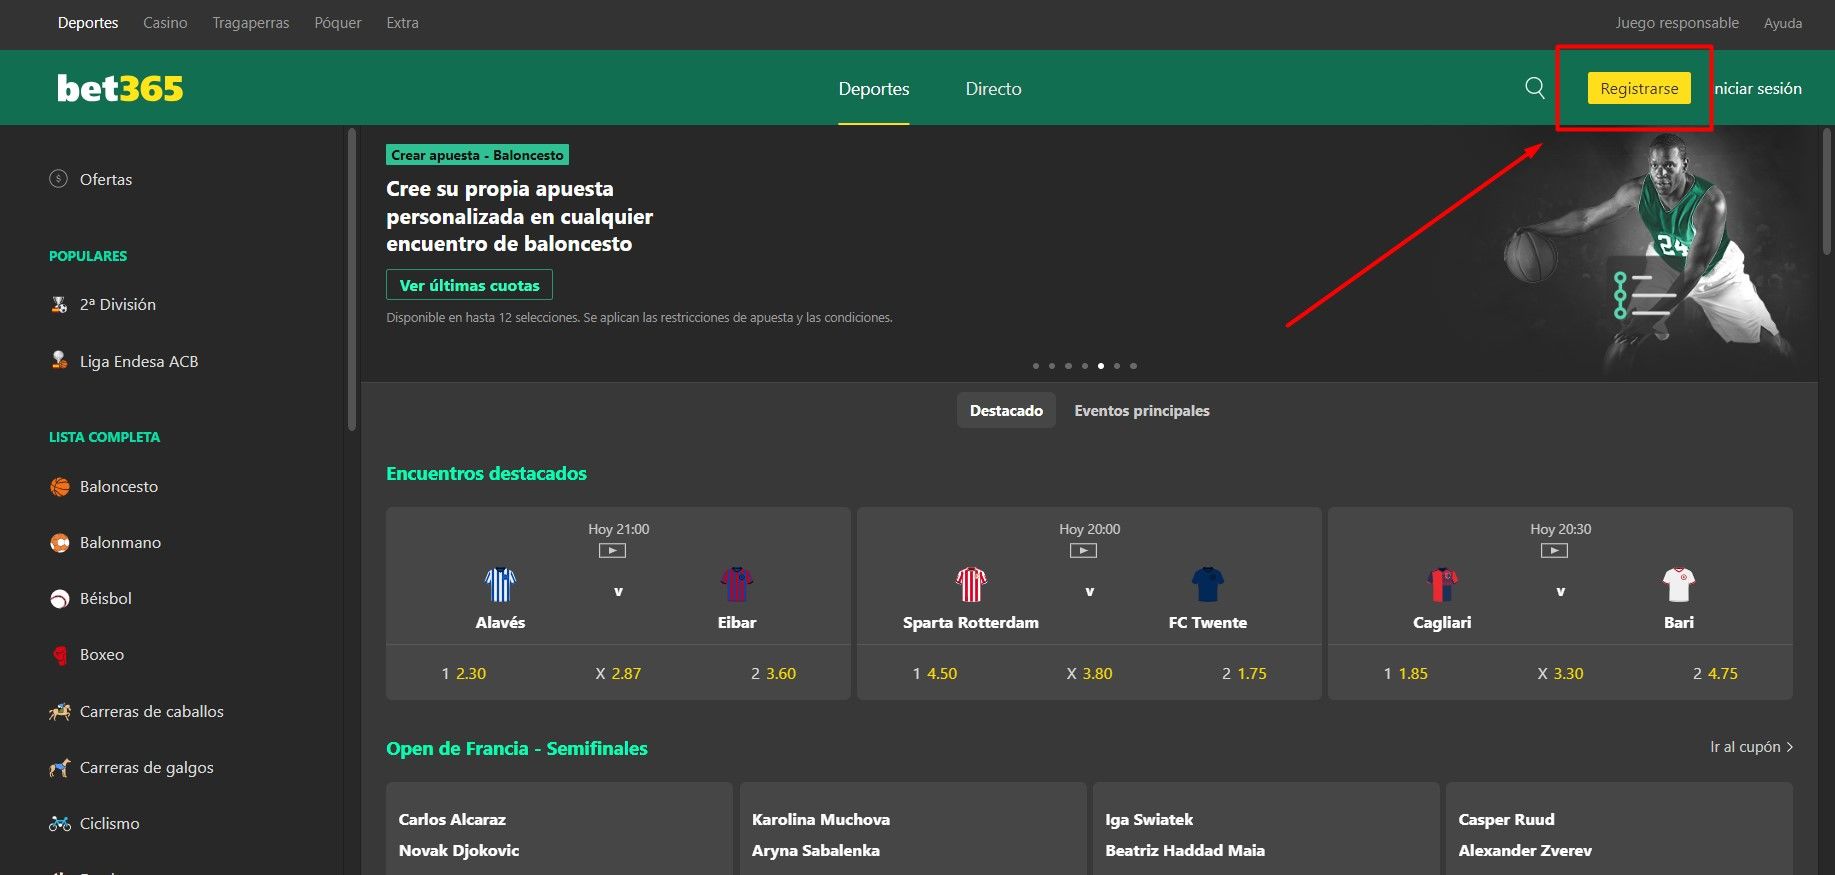Open the search magnifier icon
Viewport: 1835px width, 875px height.
click(x=1535, y=88)
